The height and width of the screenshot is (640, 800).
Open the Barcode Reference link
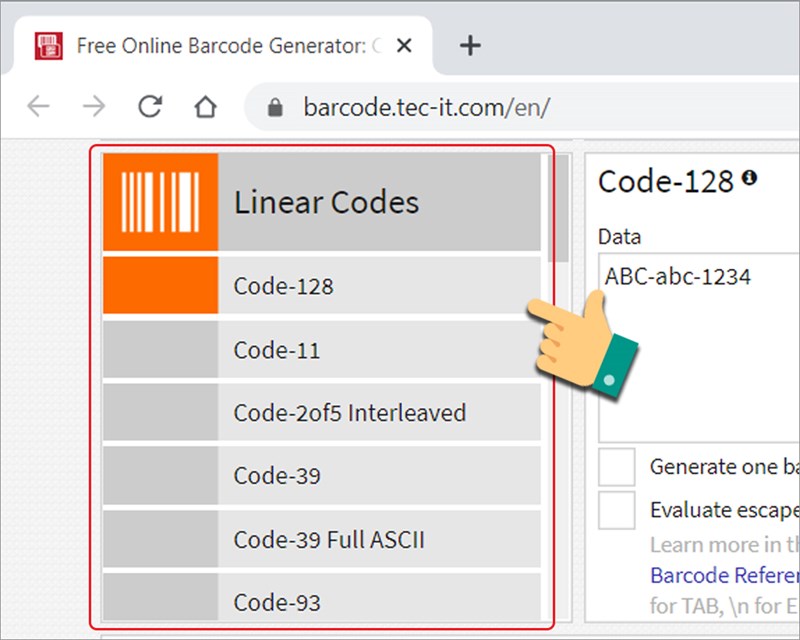point(718,576)
